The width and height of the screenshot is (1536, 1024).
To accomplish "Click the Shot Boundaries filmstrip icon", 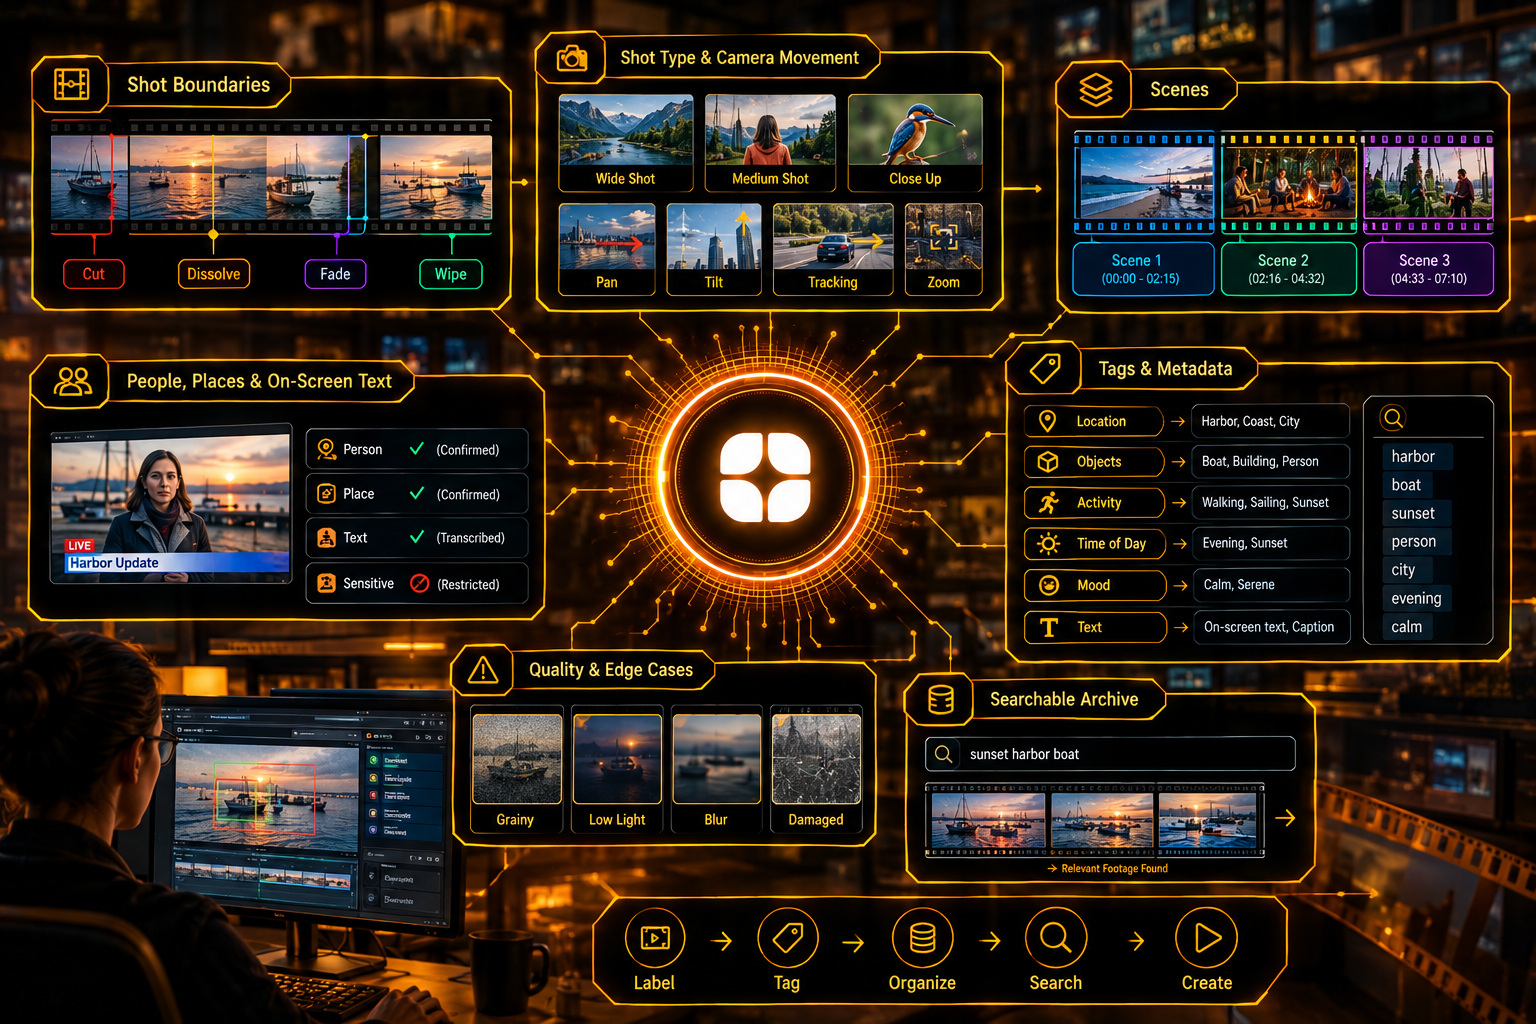I will click(71, 84).
